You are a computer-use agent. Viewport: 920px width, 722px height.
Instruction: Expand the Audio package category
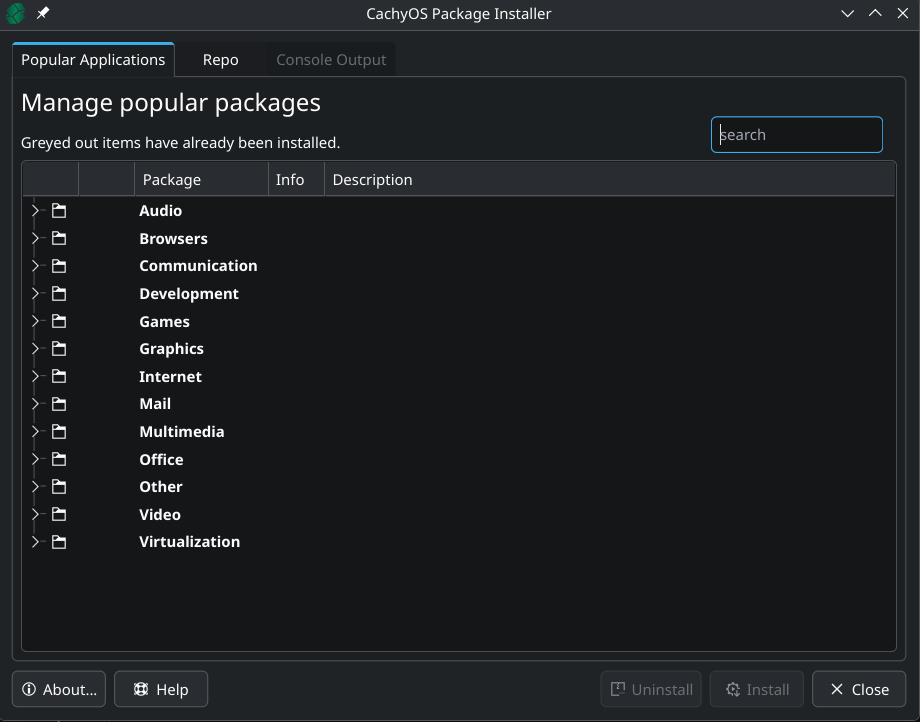[35, 210]
